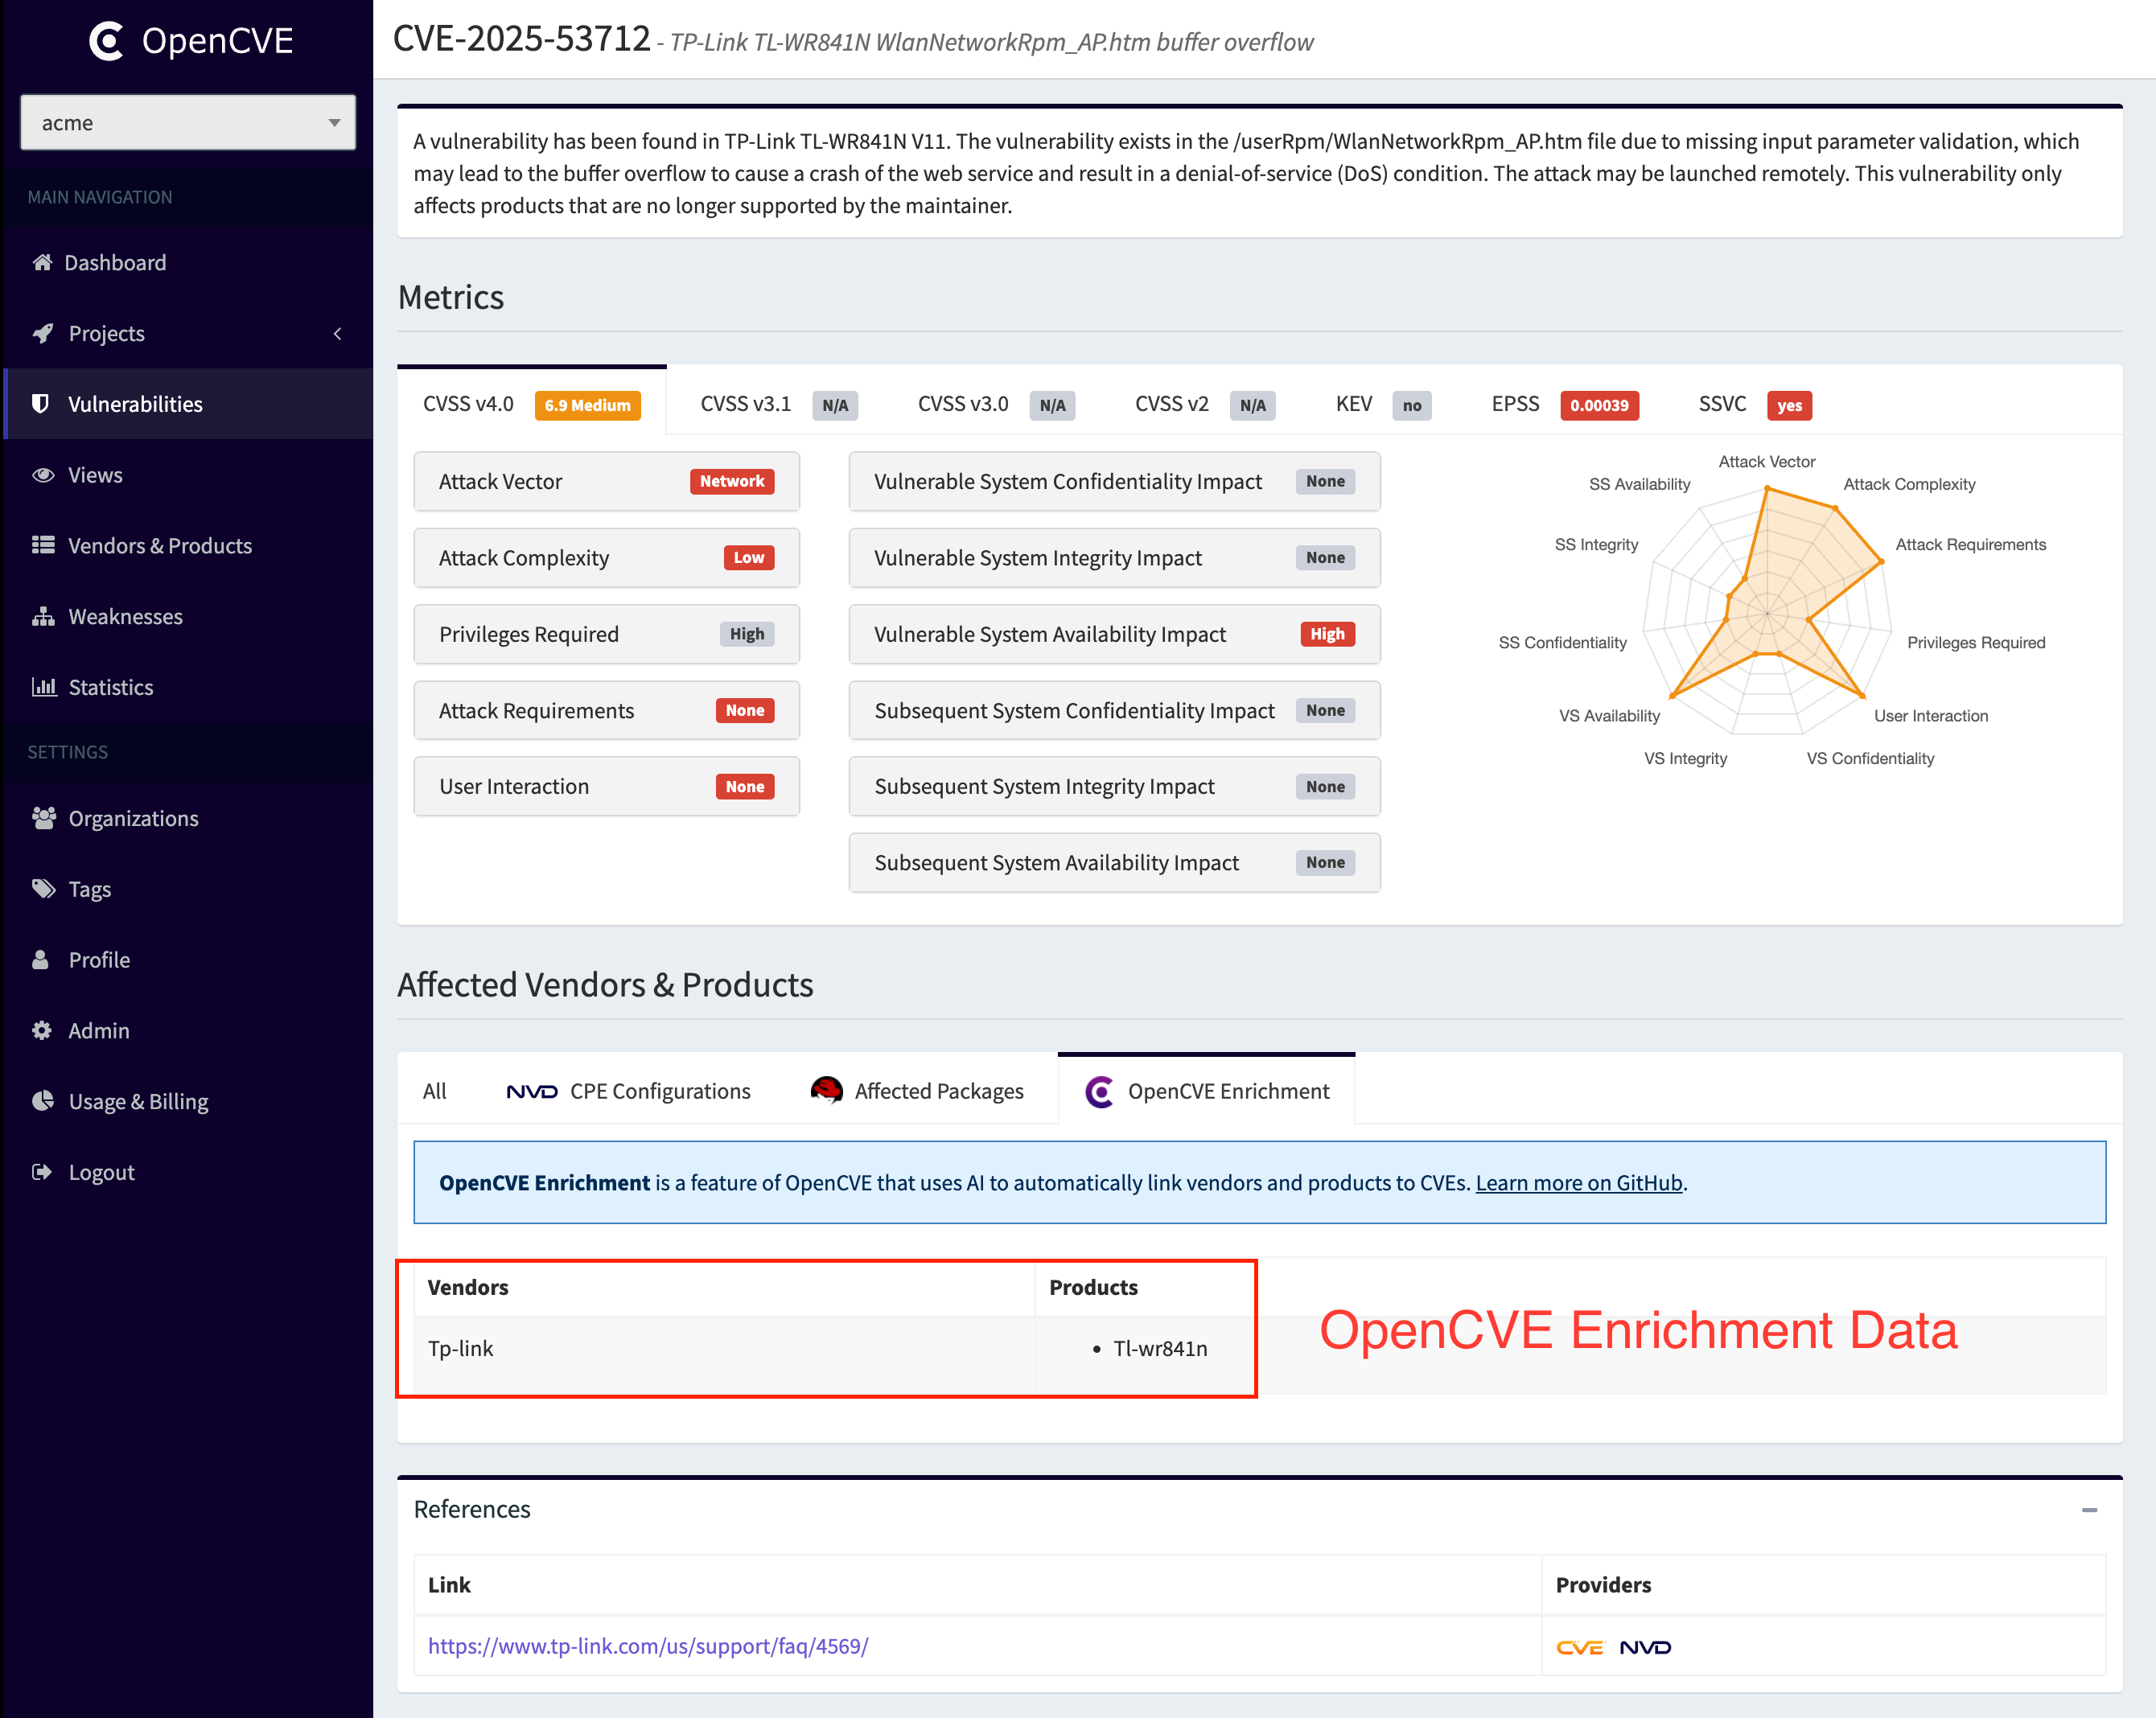Click the Attack Vector label on radar chart
Viewport: 2156px width, 1718px height.
click(1766, 461)
